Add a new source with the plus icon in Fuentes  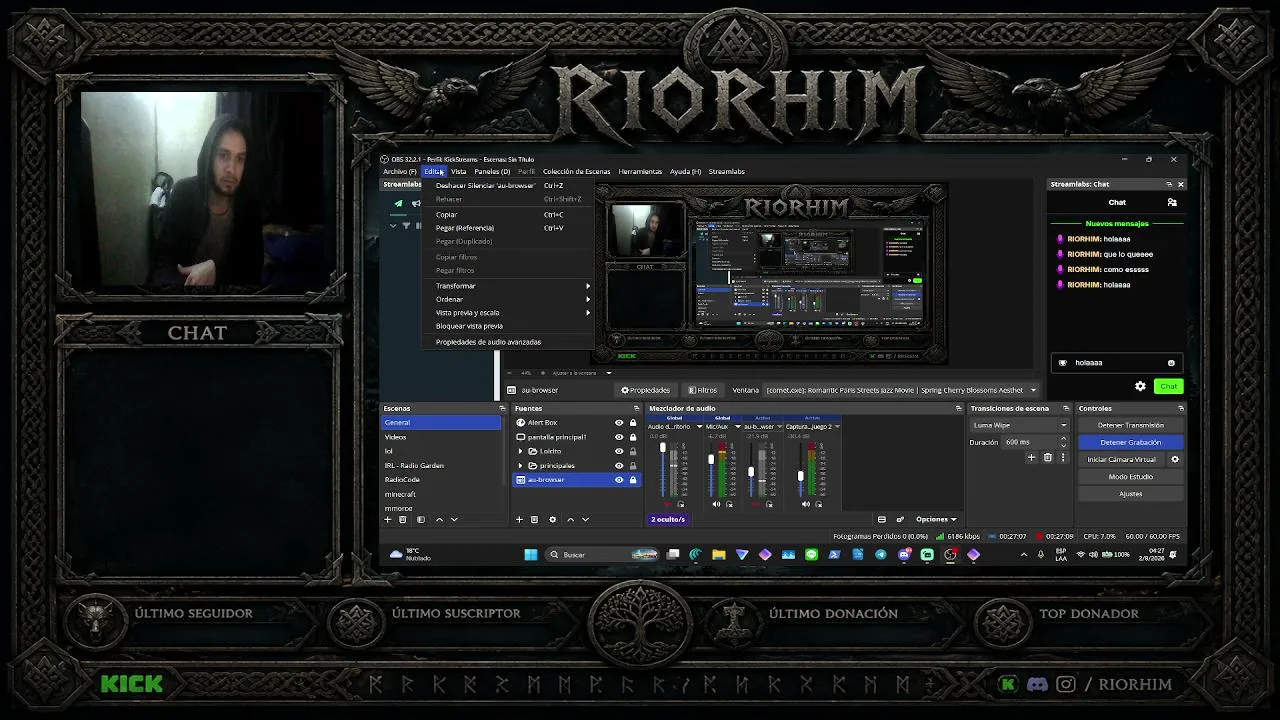pyautogui.click(x=519, y=520)
